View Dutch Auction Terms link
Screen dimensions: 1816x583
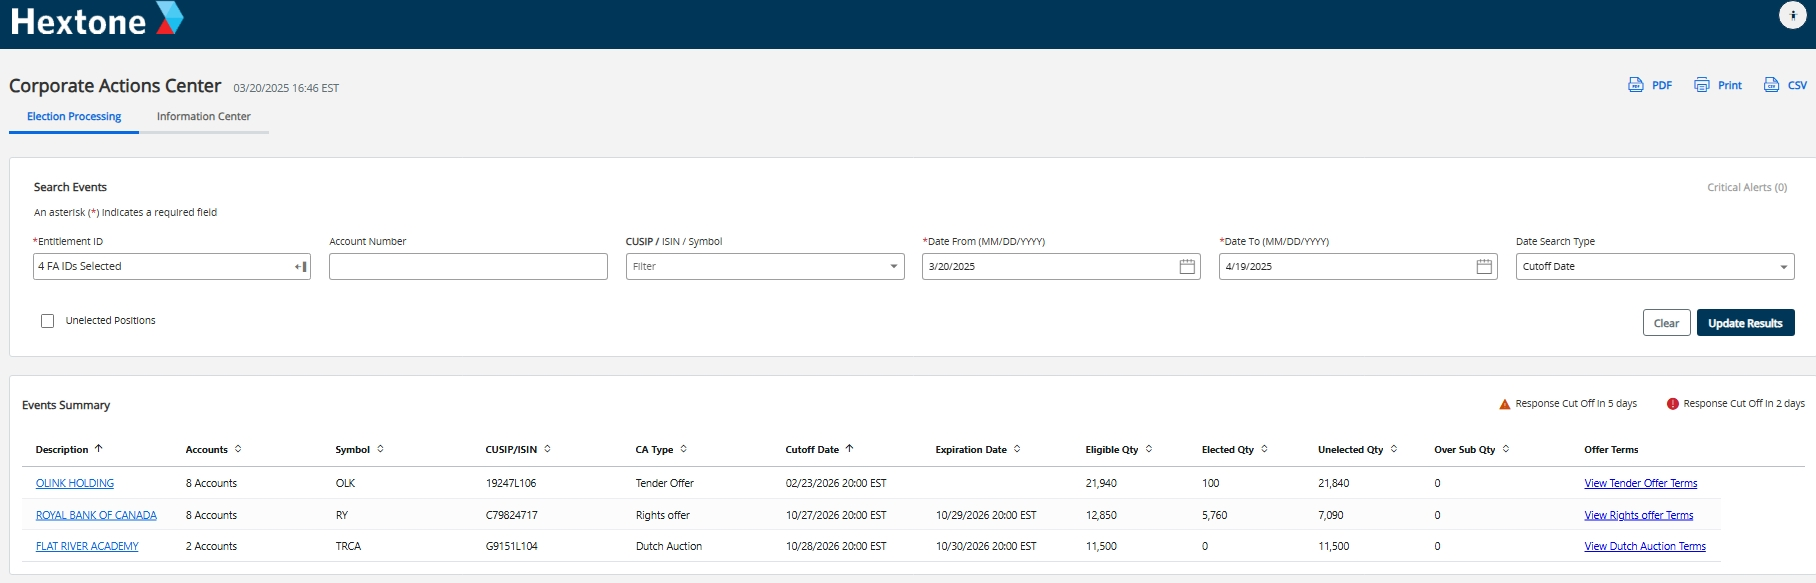1645,546
